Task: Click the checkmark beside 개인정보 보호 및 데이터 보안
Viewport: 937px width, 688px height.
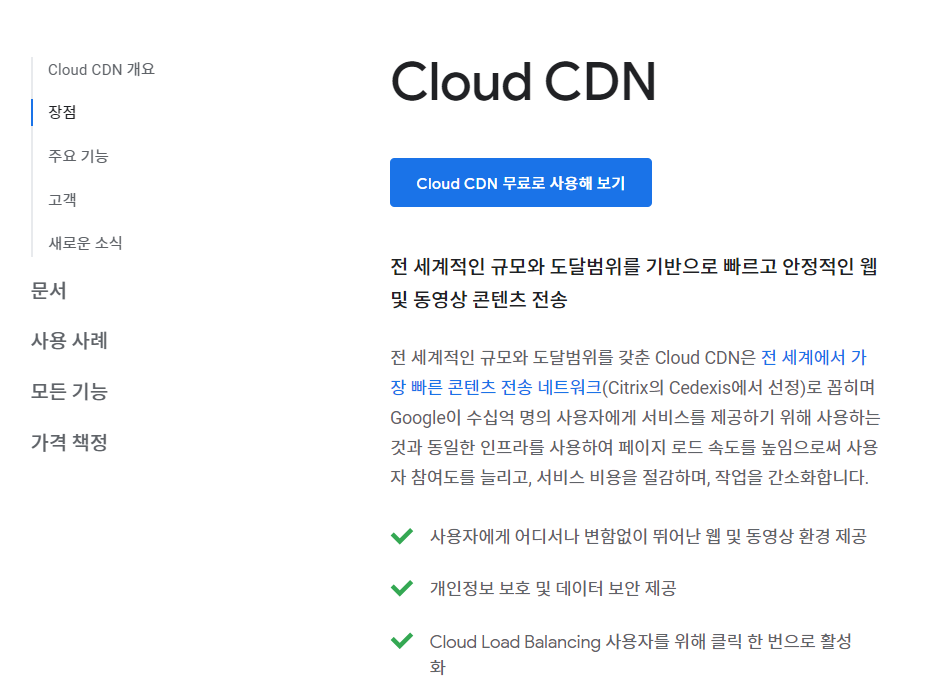Action: pos(402,588)
